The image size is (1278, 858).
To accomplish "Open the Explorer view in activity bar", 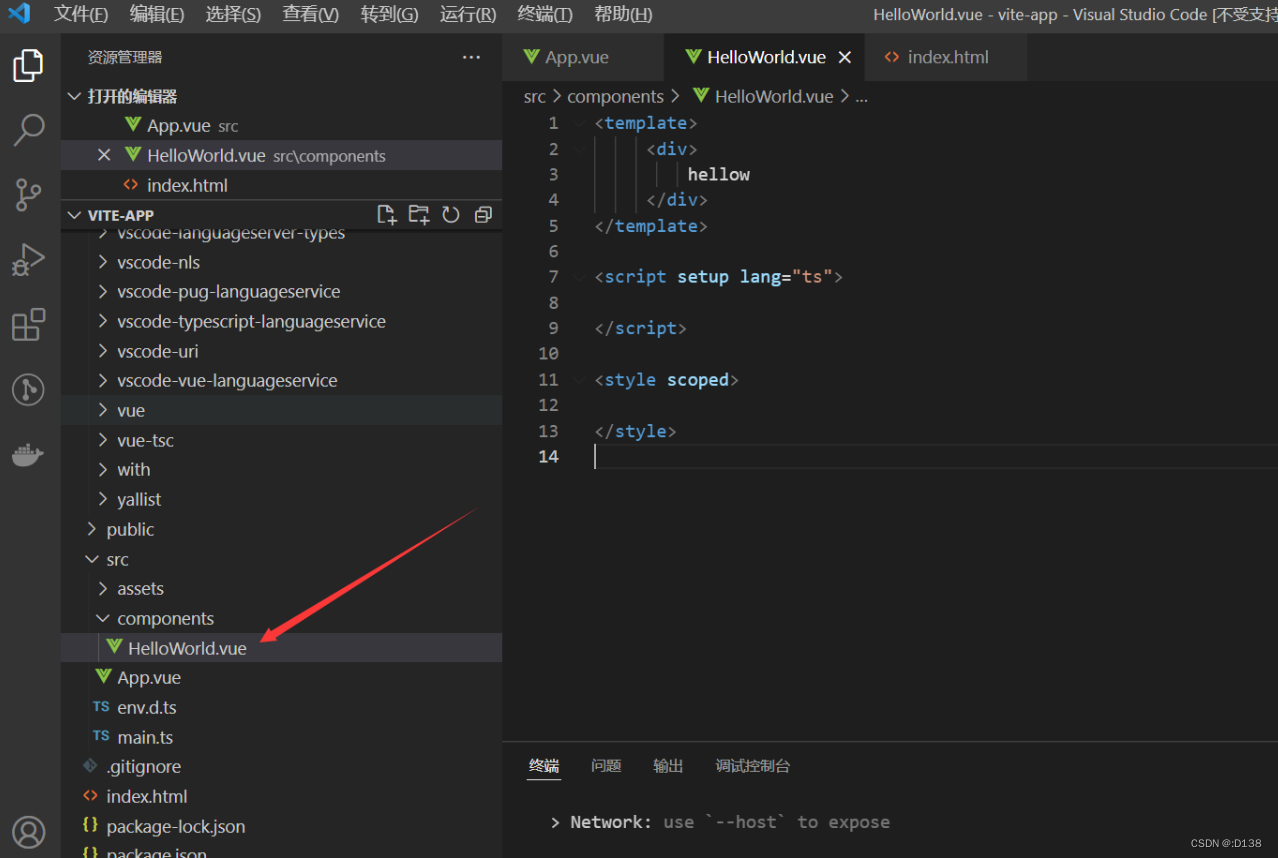I will [x=28, y=66].
